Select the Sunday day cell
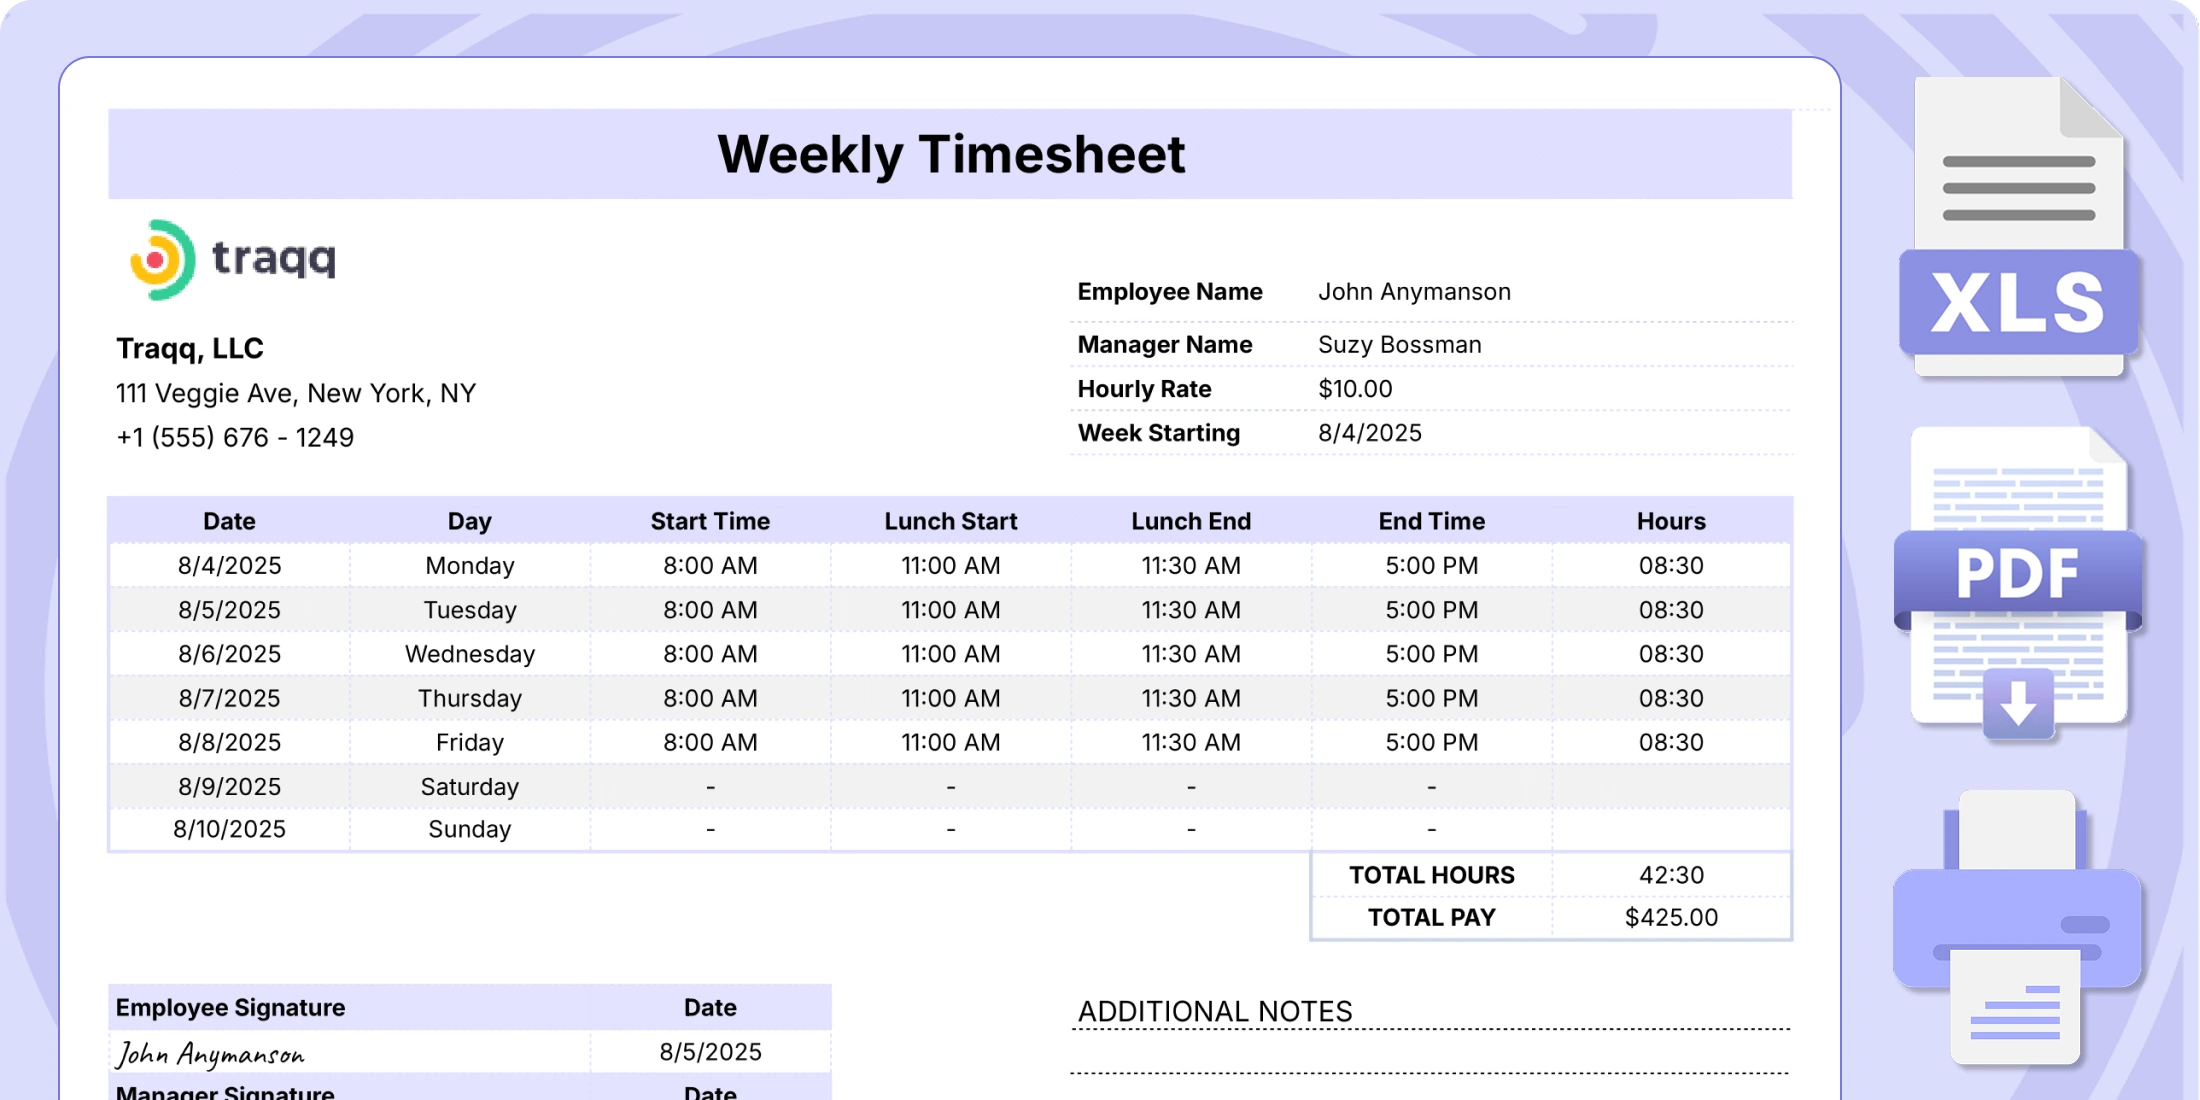This screenshot has width=2200, height=1100. (470, 829)
